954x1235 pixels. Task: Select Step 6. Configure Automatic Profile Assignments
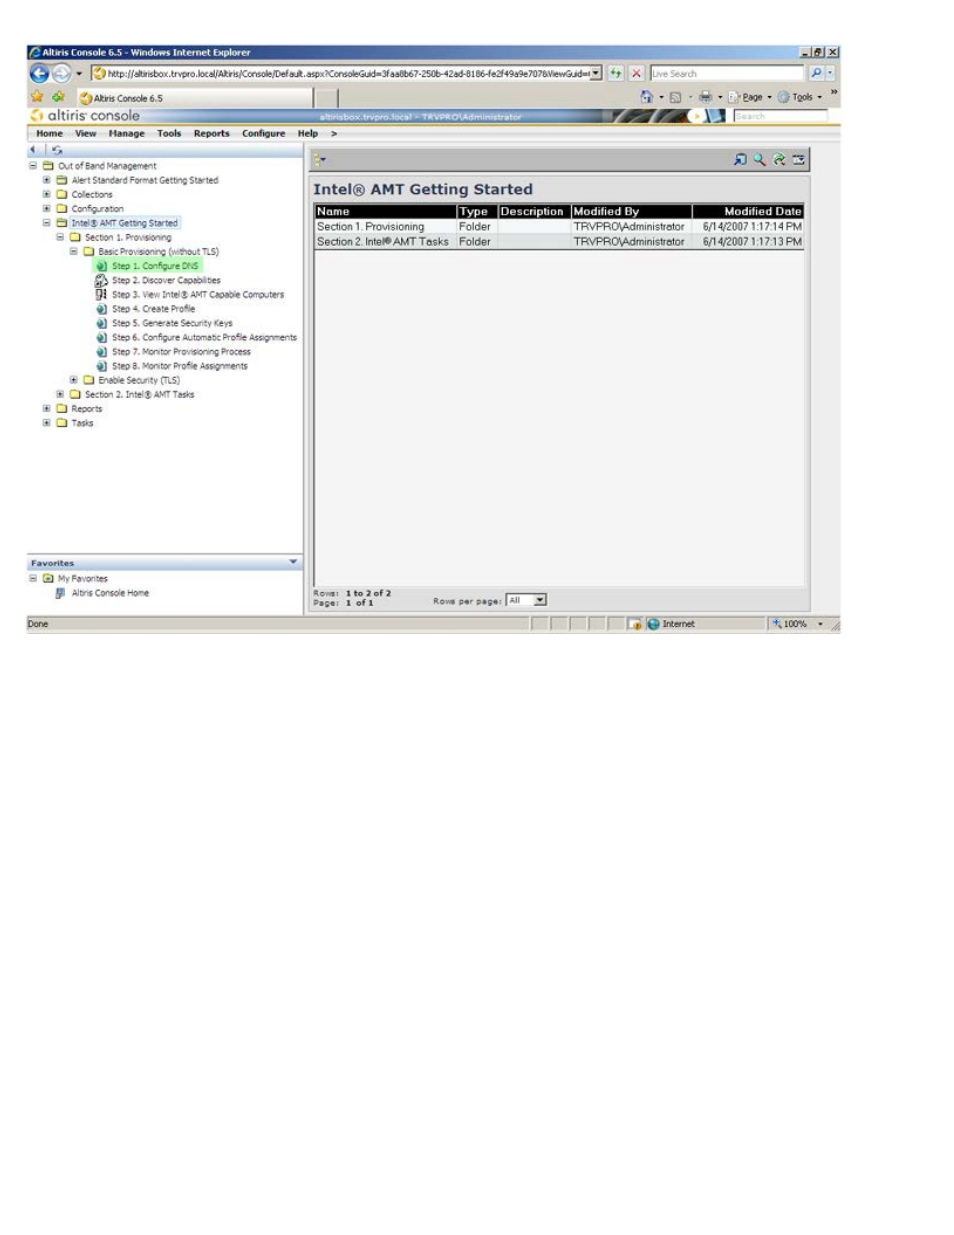[x=204, y=337]
